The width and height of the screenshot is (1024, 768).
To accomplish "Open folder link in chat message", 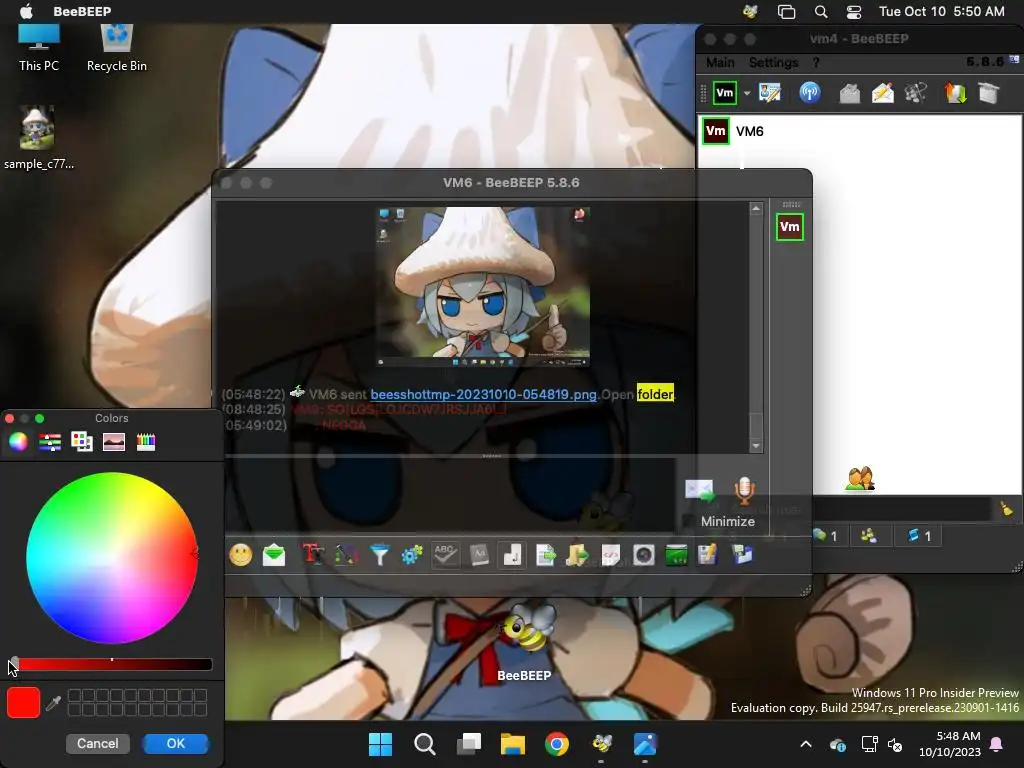I will coord(655,394).
